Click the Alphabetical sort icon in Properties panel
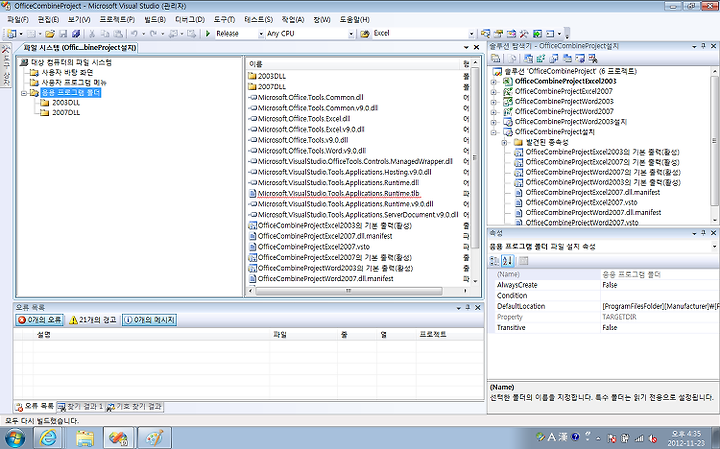 coord(507,261)
